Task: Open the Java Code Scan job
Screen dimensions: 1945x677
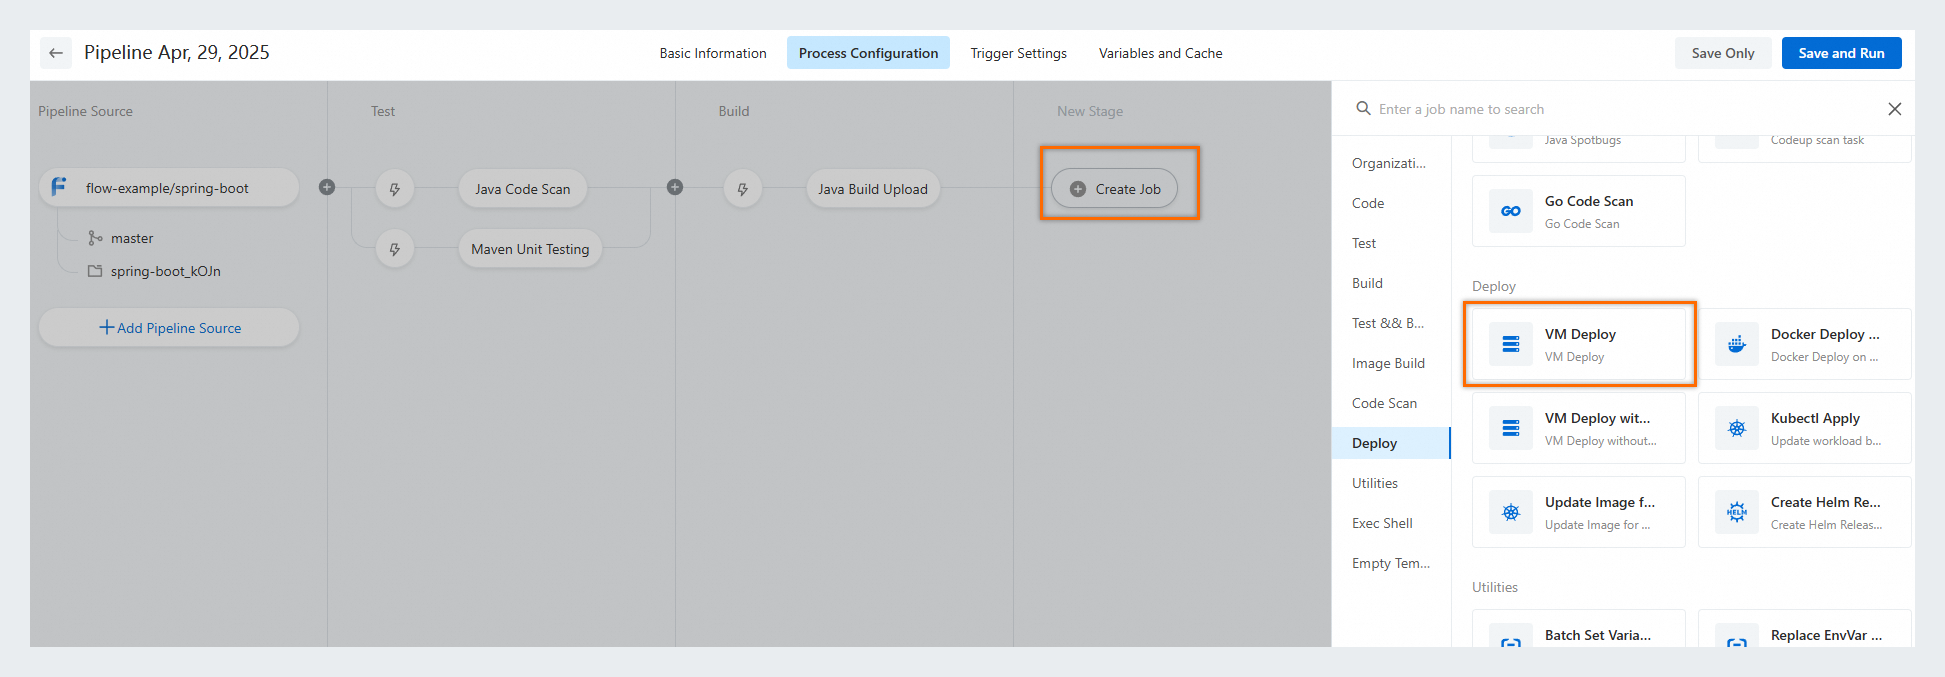Action: click(x=523, y=189)
